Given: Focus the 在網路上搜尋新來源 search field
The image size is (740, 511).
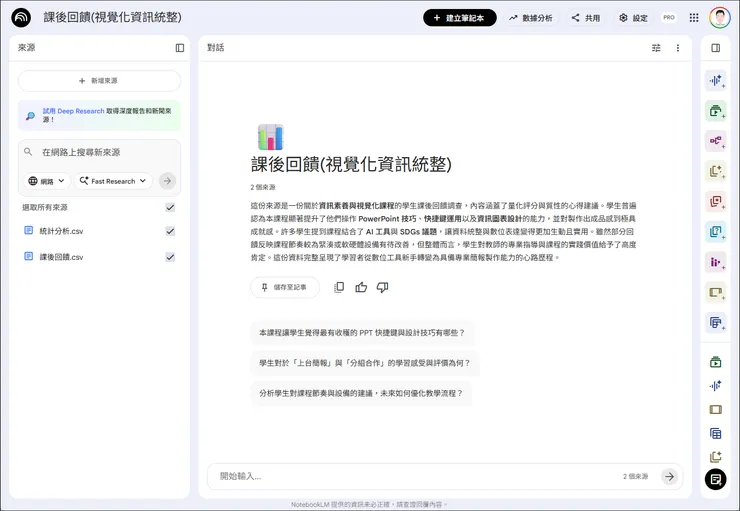Looking at the screenshot, I should [x=99, y=152].
